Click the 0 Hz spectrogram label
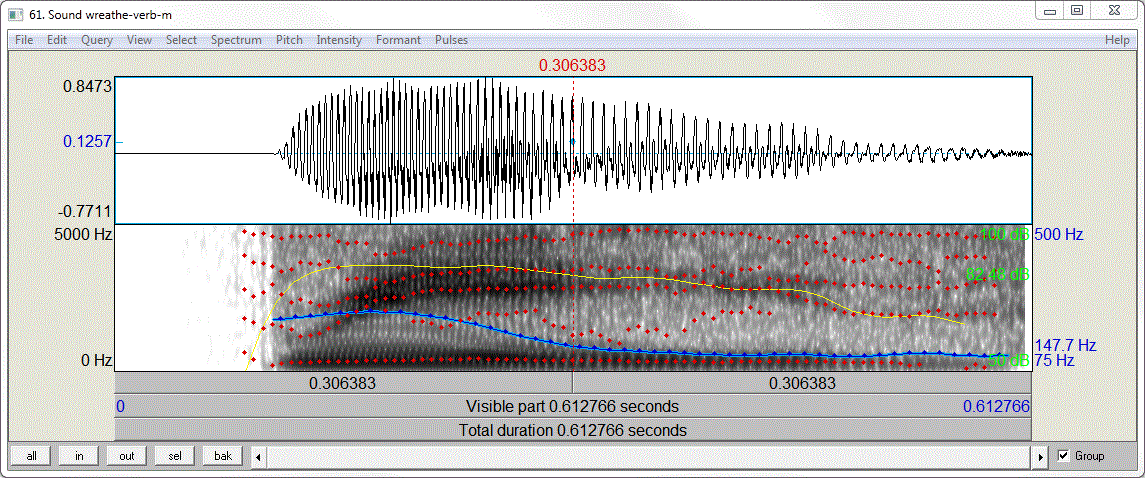The height and width of the screenshot is (478, 1145). click(94, 361)
